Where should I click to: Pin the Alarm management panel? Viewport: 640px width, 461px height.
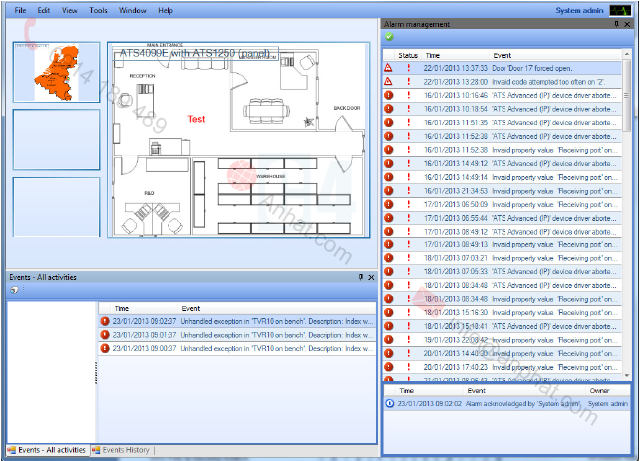pos(616,24)
